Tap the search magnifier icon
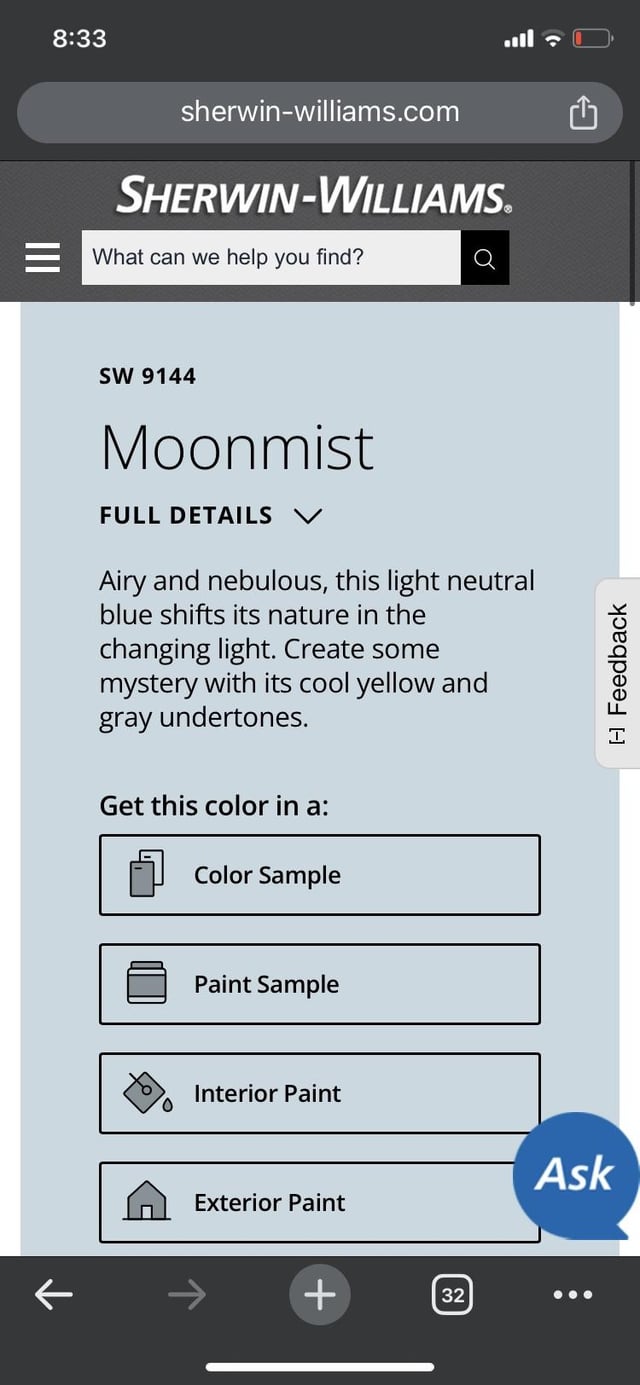The width and height of the screenshot is (640, 1385). coord(485,257)
